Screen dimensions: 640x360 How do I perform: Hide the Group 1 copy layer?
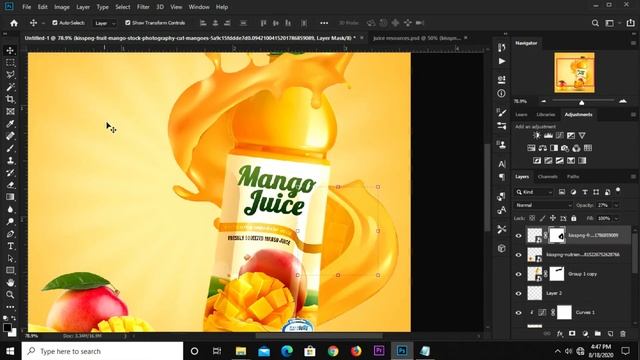click(518, 274)
